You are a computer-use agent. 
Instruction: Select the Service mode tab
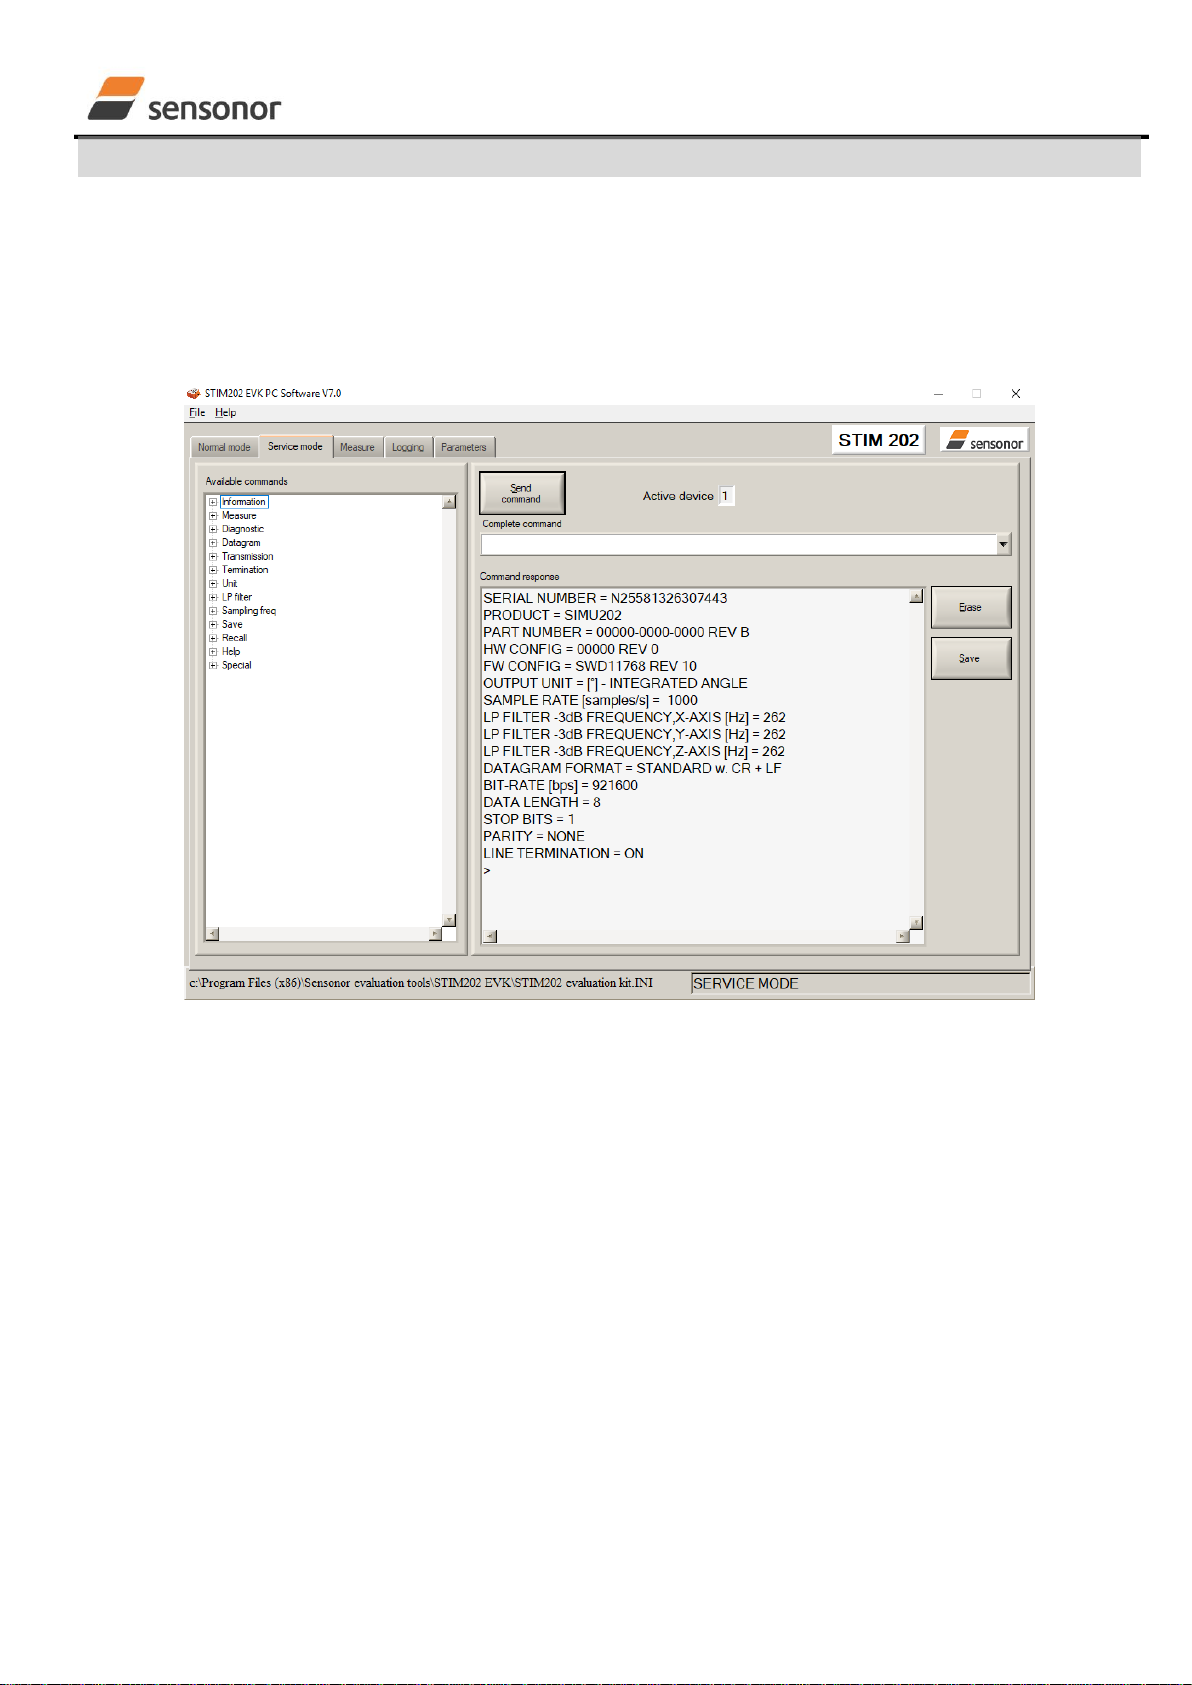pos(295,446)
